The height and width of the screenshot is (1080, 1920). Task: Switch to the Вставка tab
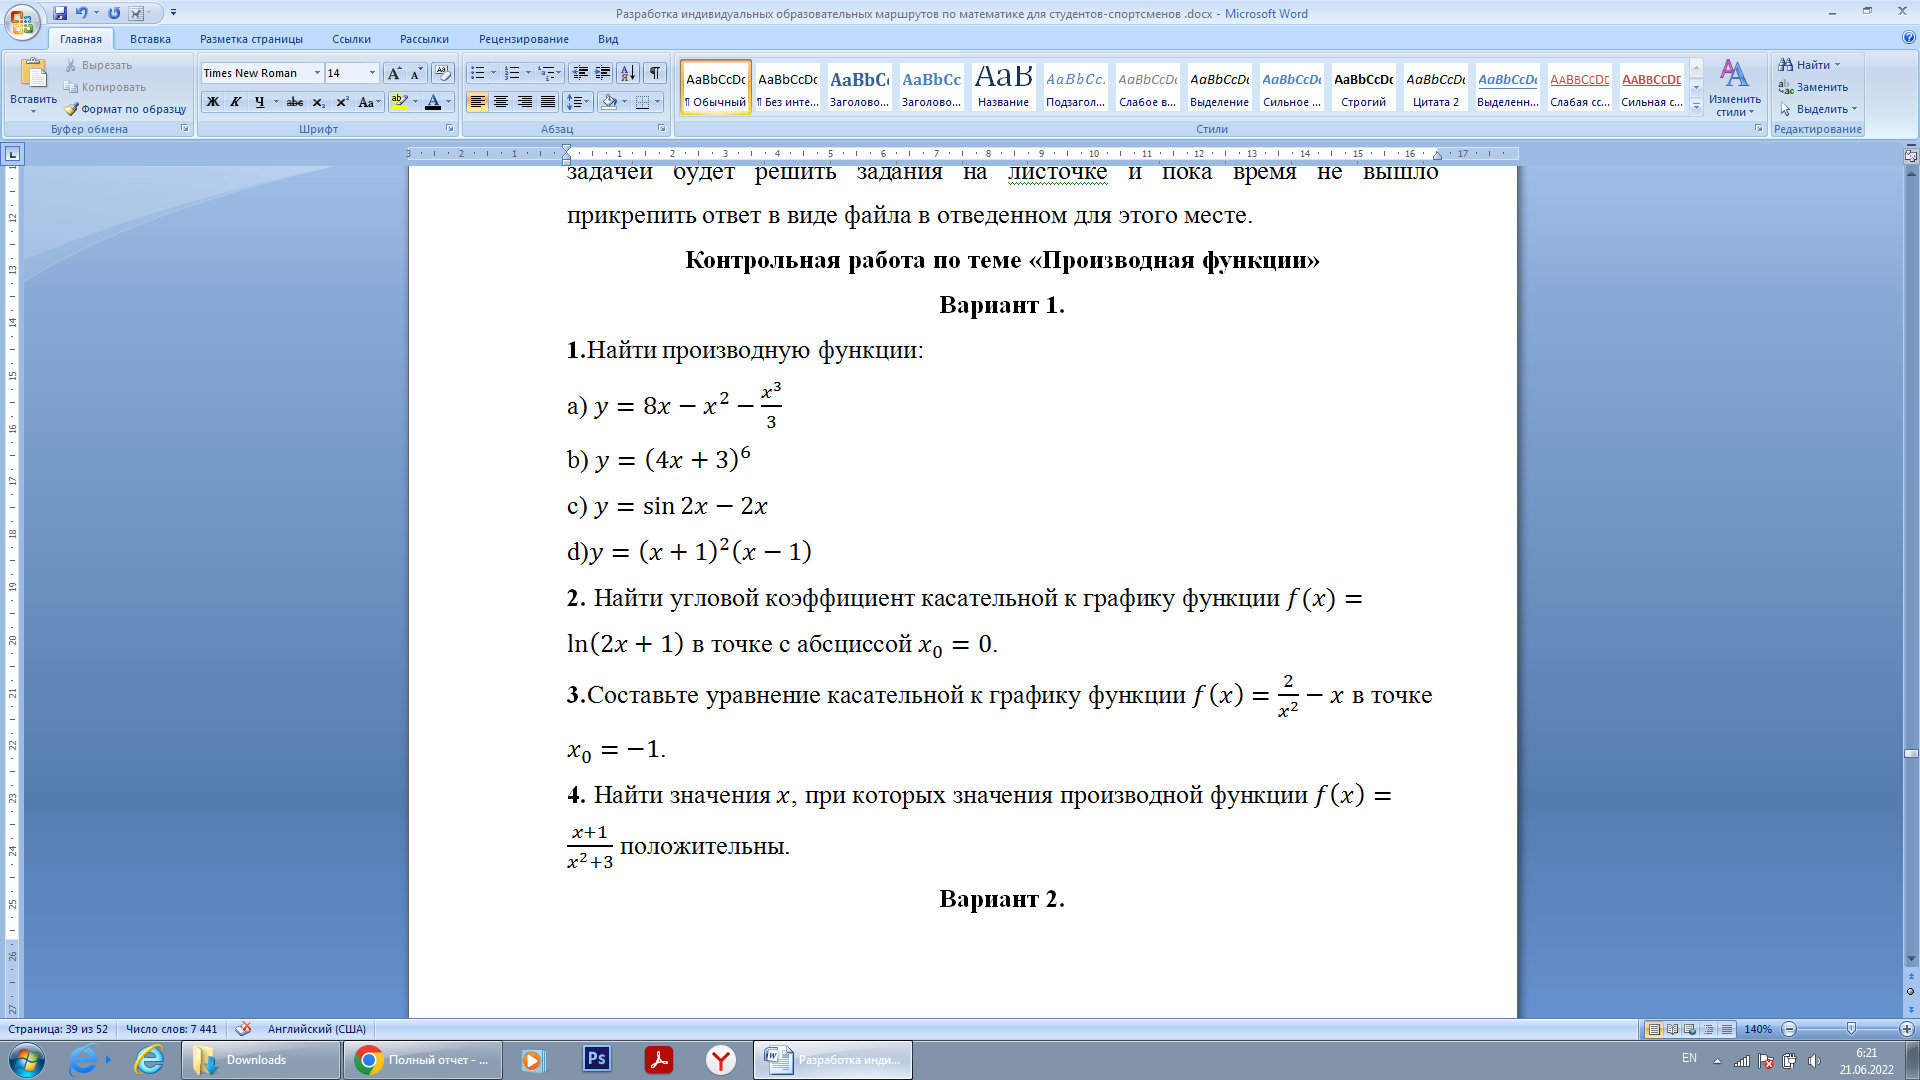coord(150,39)
